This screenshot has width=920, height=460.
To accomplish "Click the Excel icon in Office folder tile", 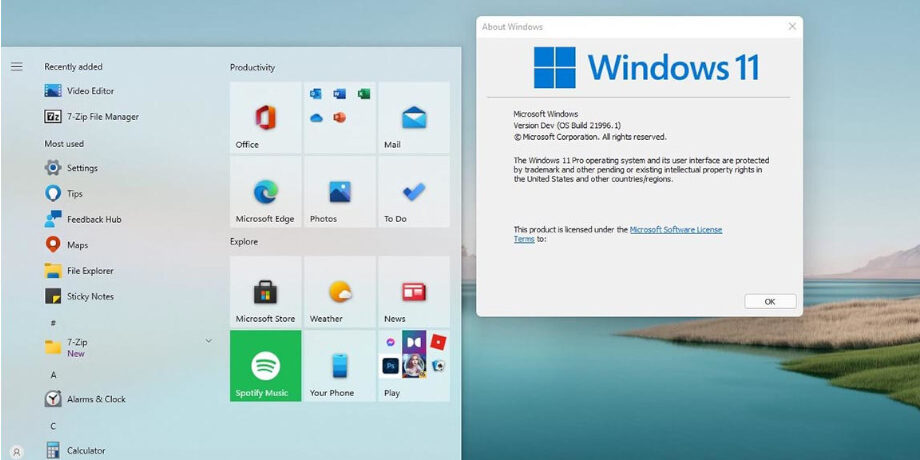I will (x=364, y=94).
